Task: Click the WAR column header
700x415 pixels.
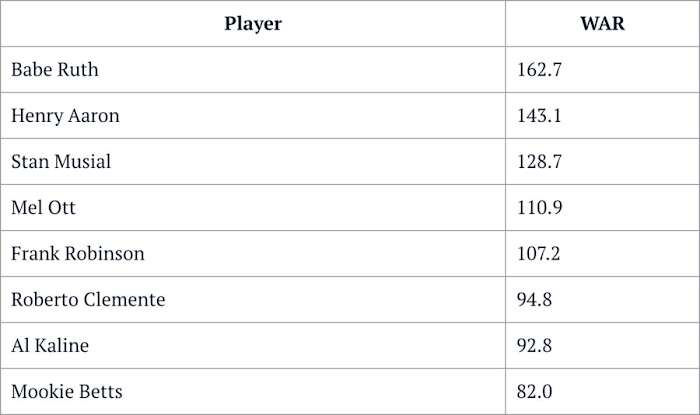Action: point(602,24)
